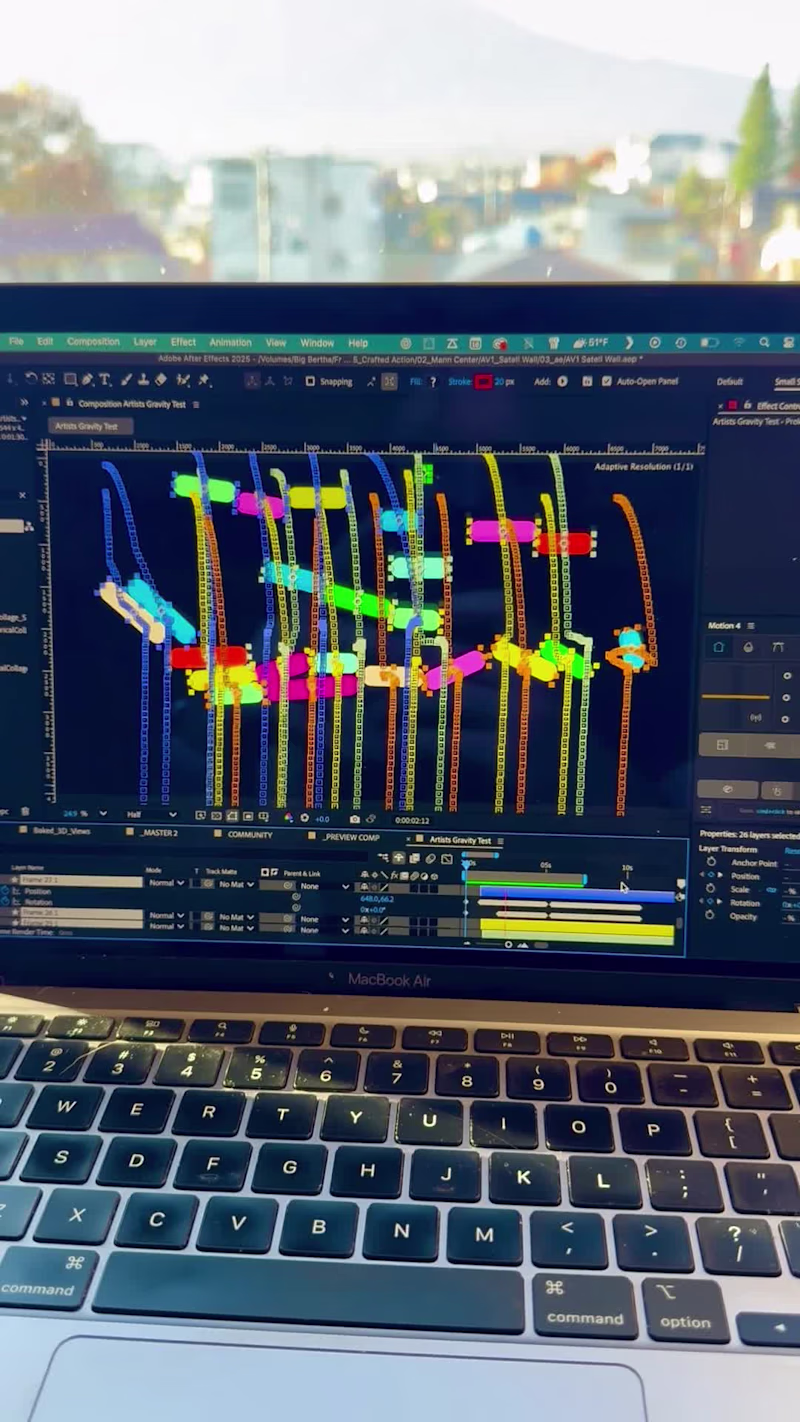Select the Pen tool in toolbar
The height and width of the screenshot is (1422, 800).
click(x=87, y=380)
